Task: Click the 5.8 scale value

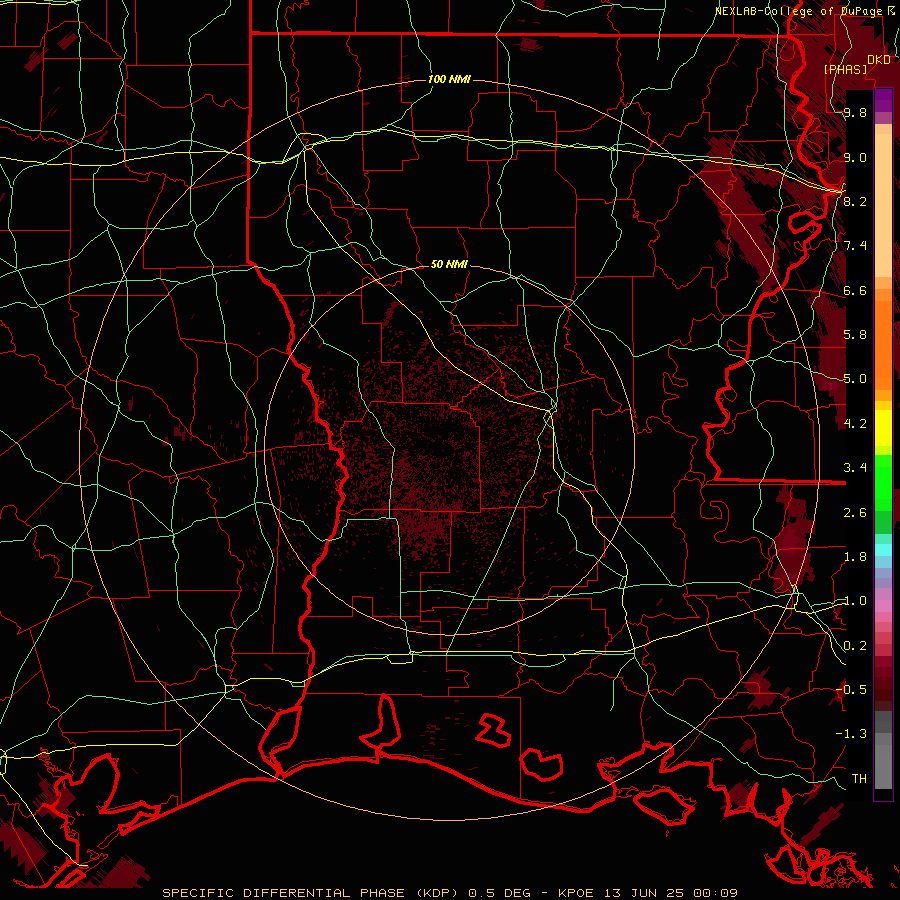Action: [x=855, y=335]
